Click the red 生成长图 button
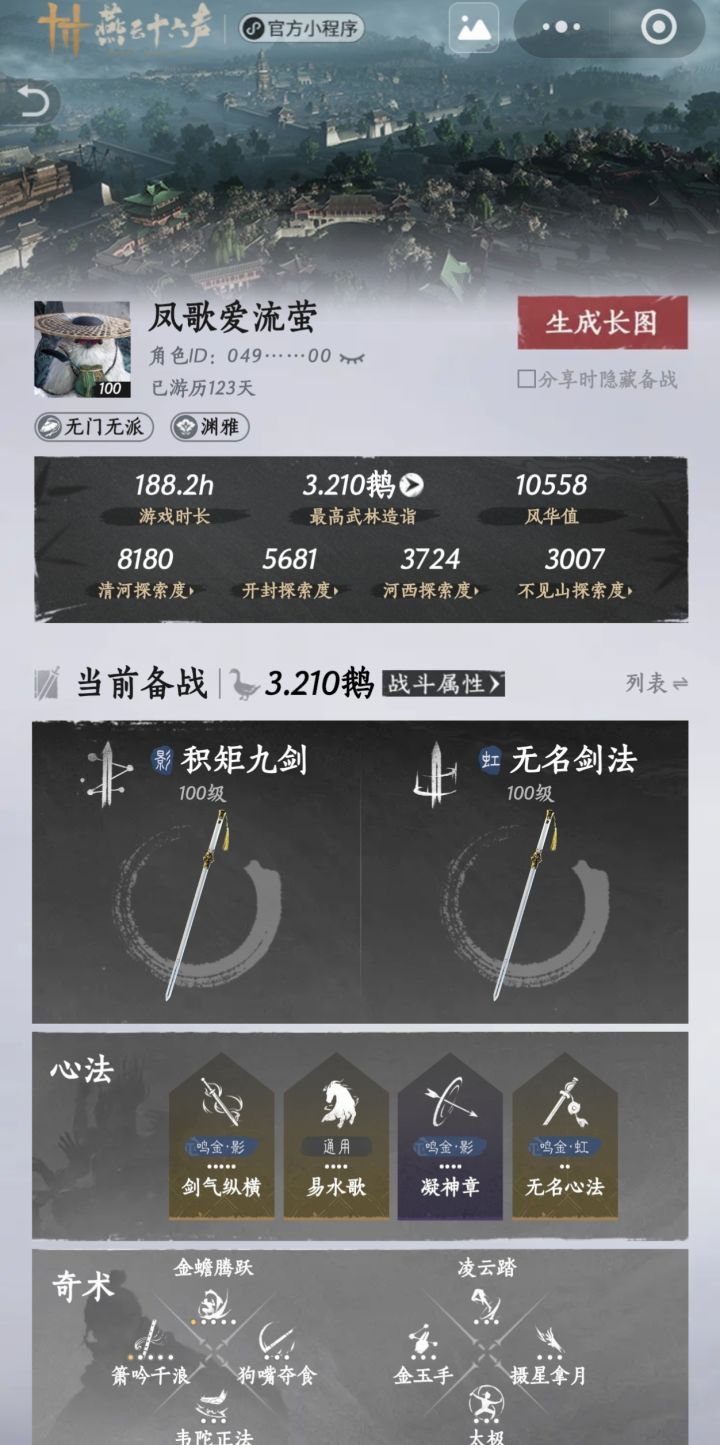720x1445 pixels. pos(602,322)
